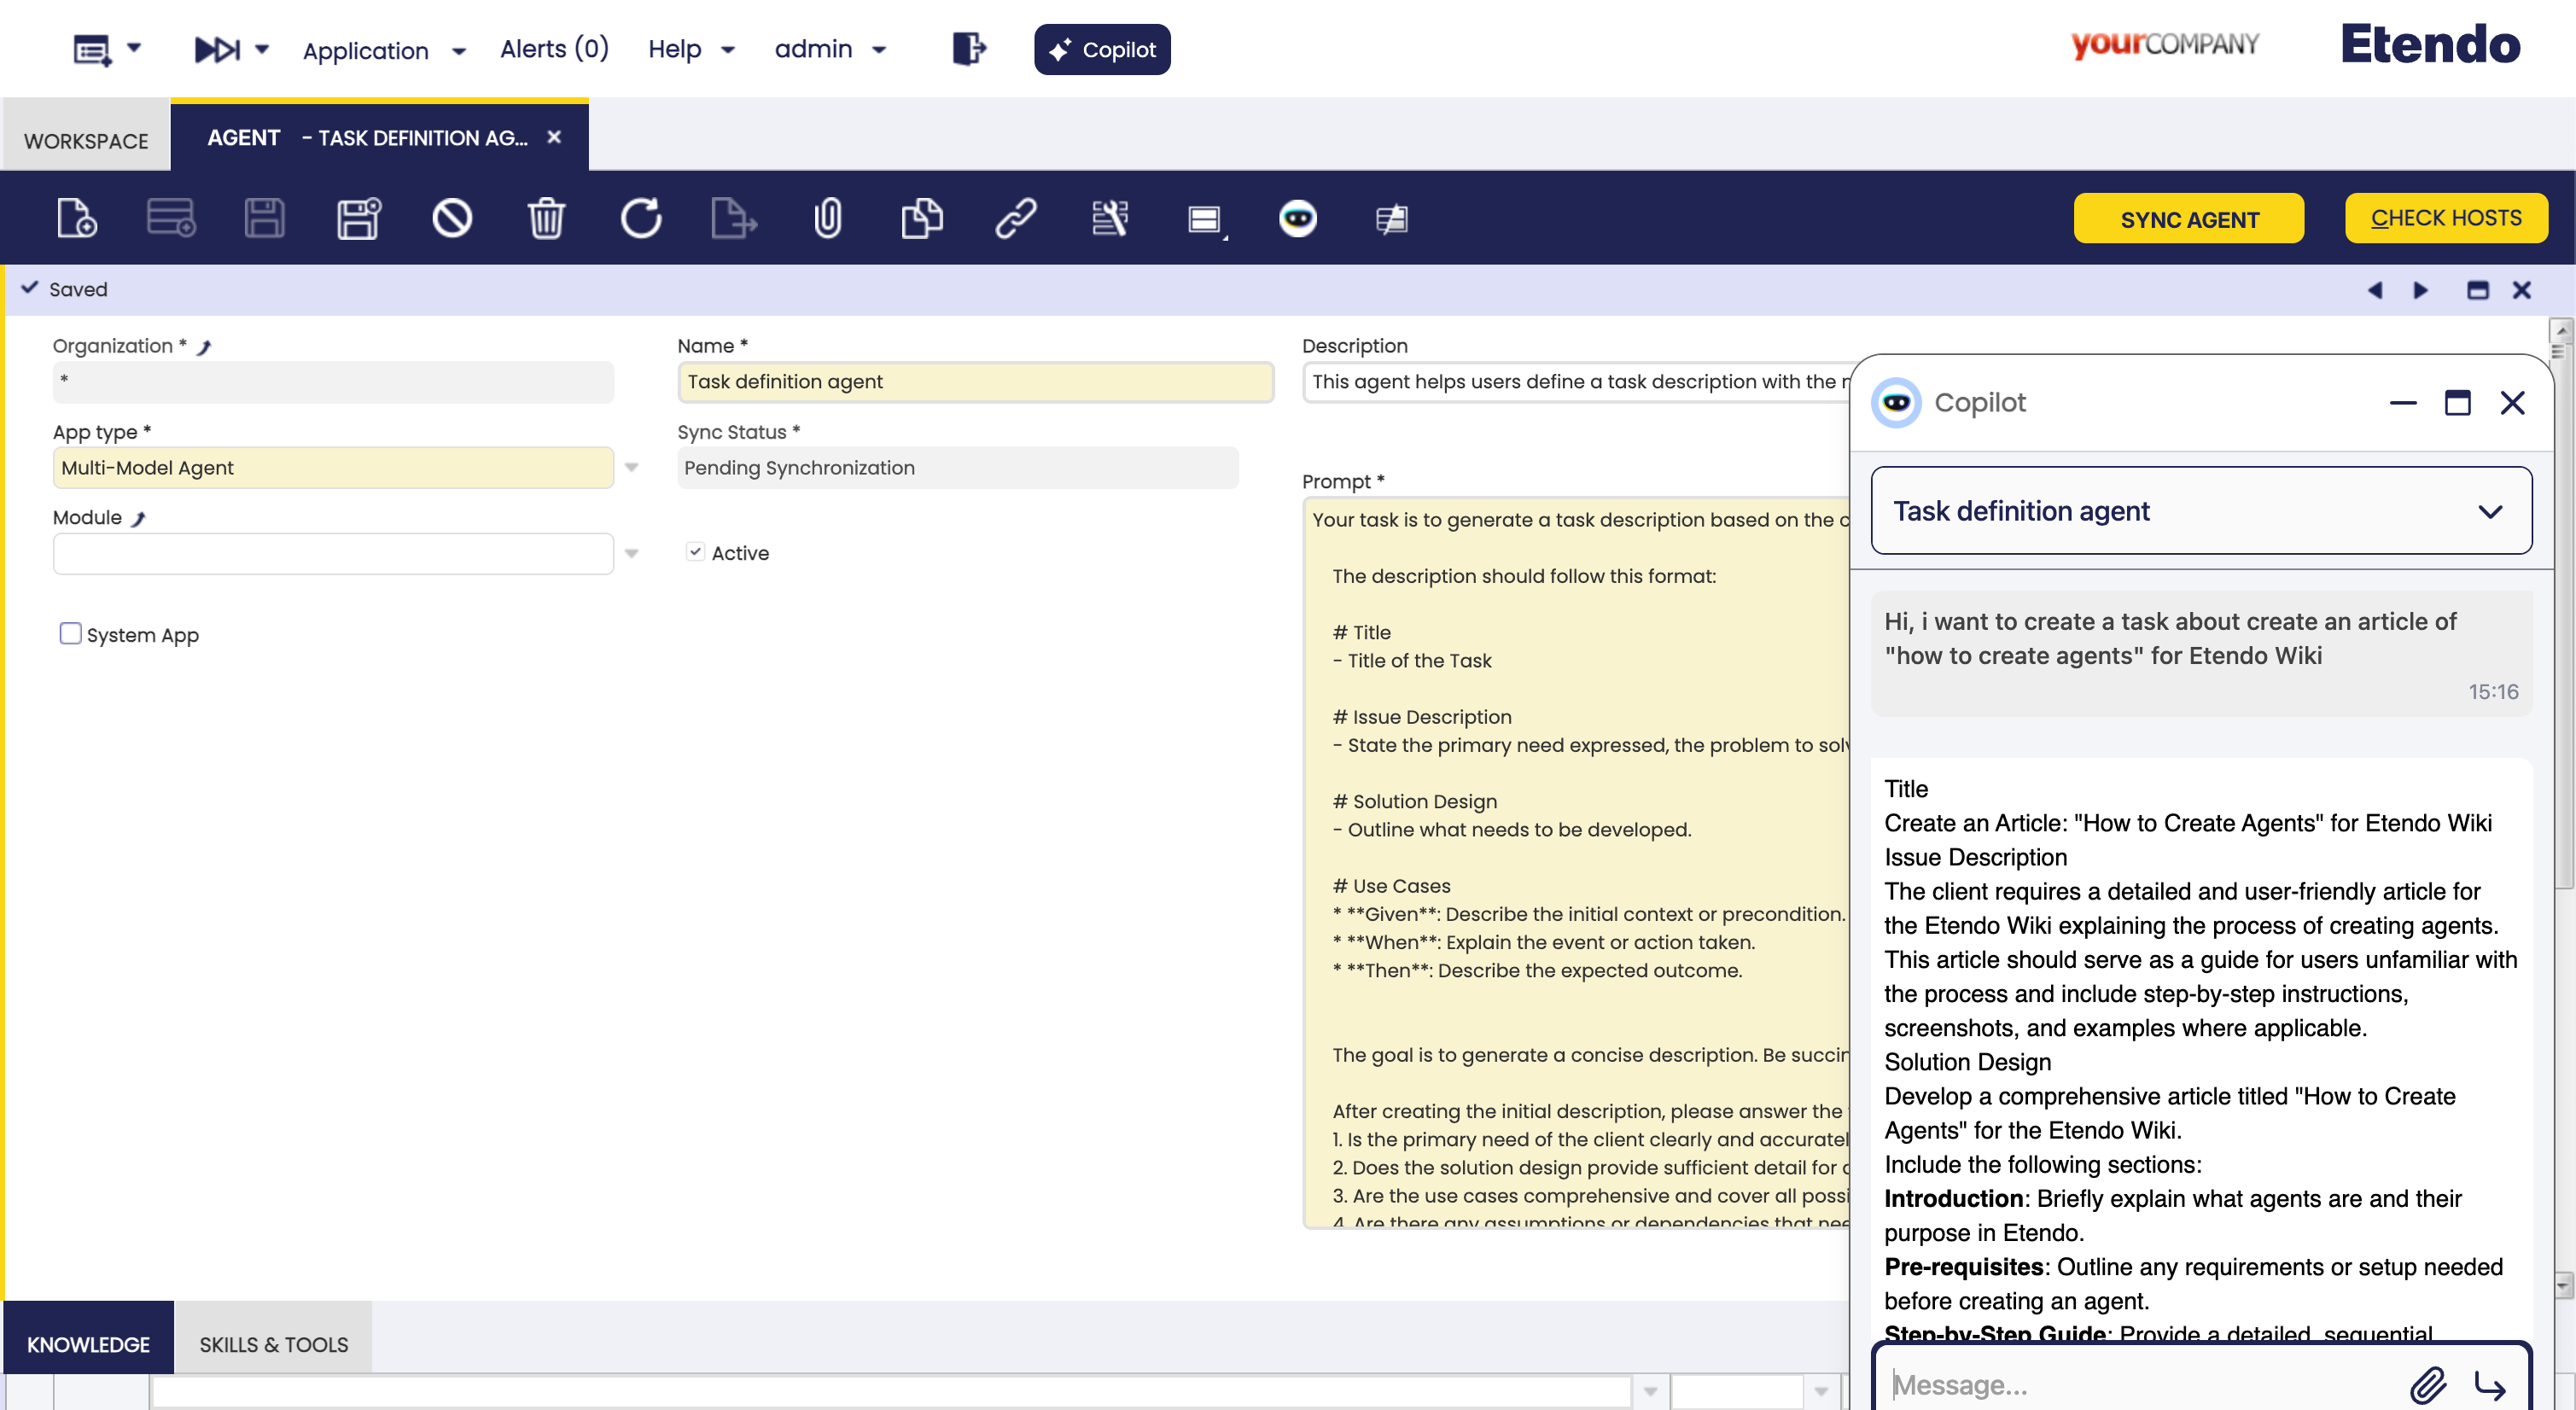The width and height of the screenshot is (2576, 1410).
Task: Click the Organization field
Action: (333, 382)
